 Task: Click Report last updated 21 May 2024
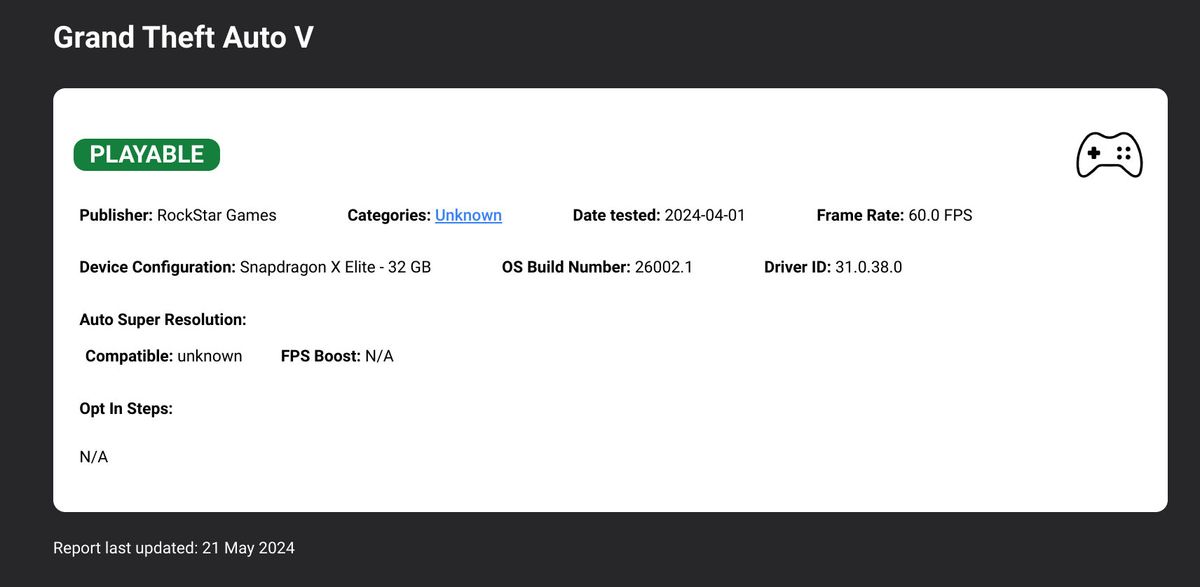[174, 548]
